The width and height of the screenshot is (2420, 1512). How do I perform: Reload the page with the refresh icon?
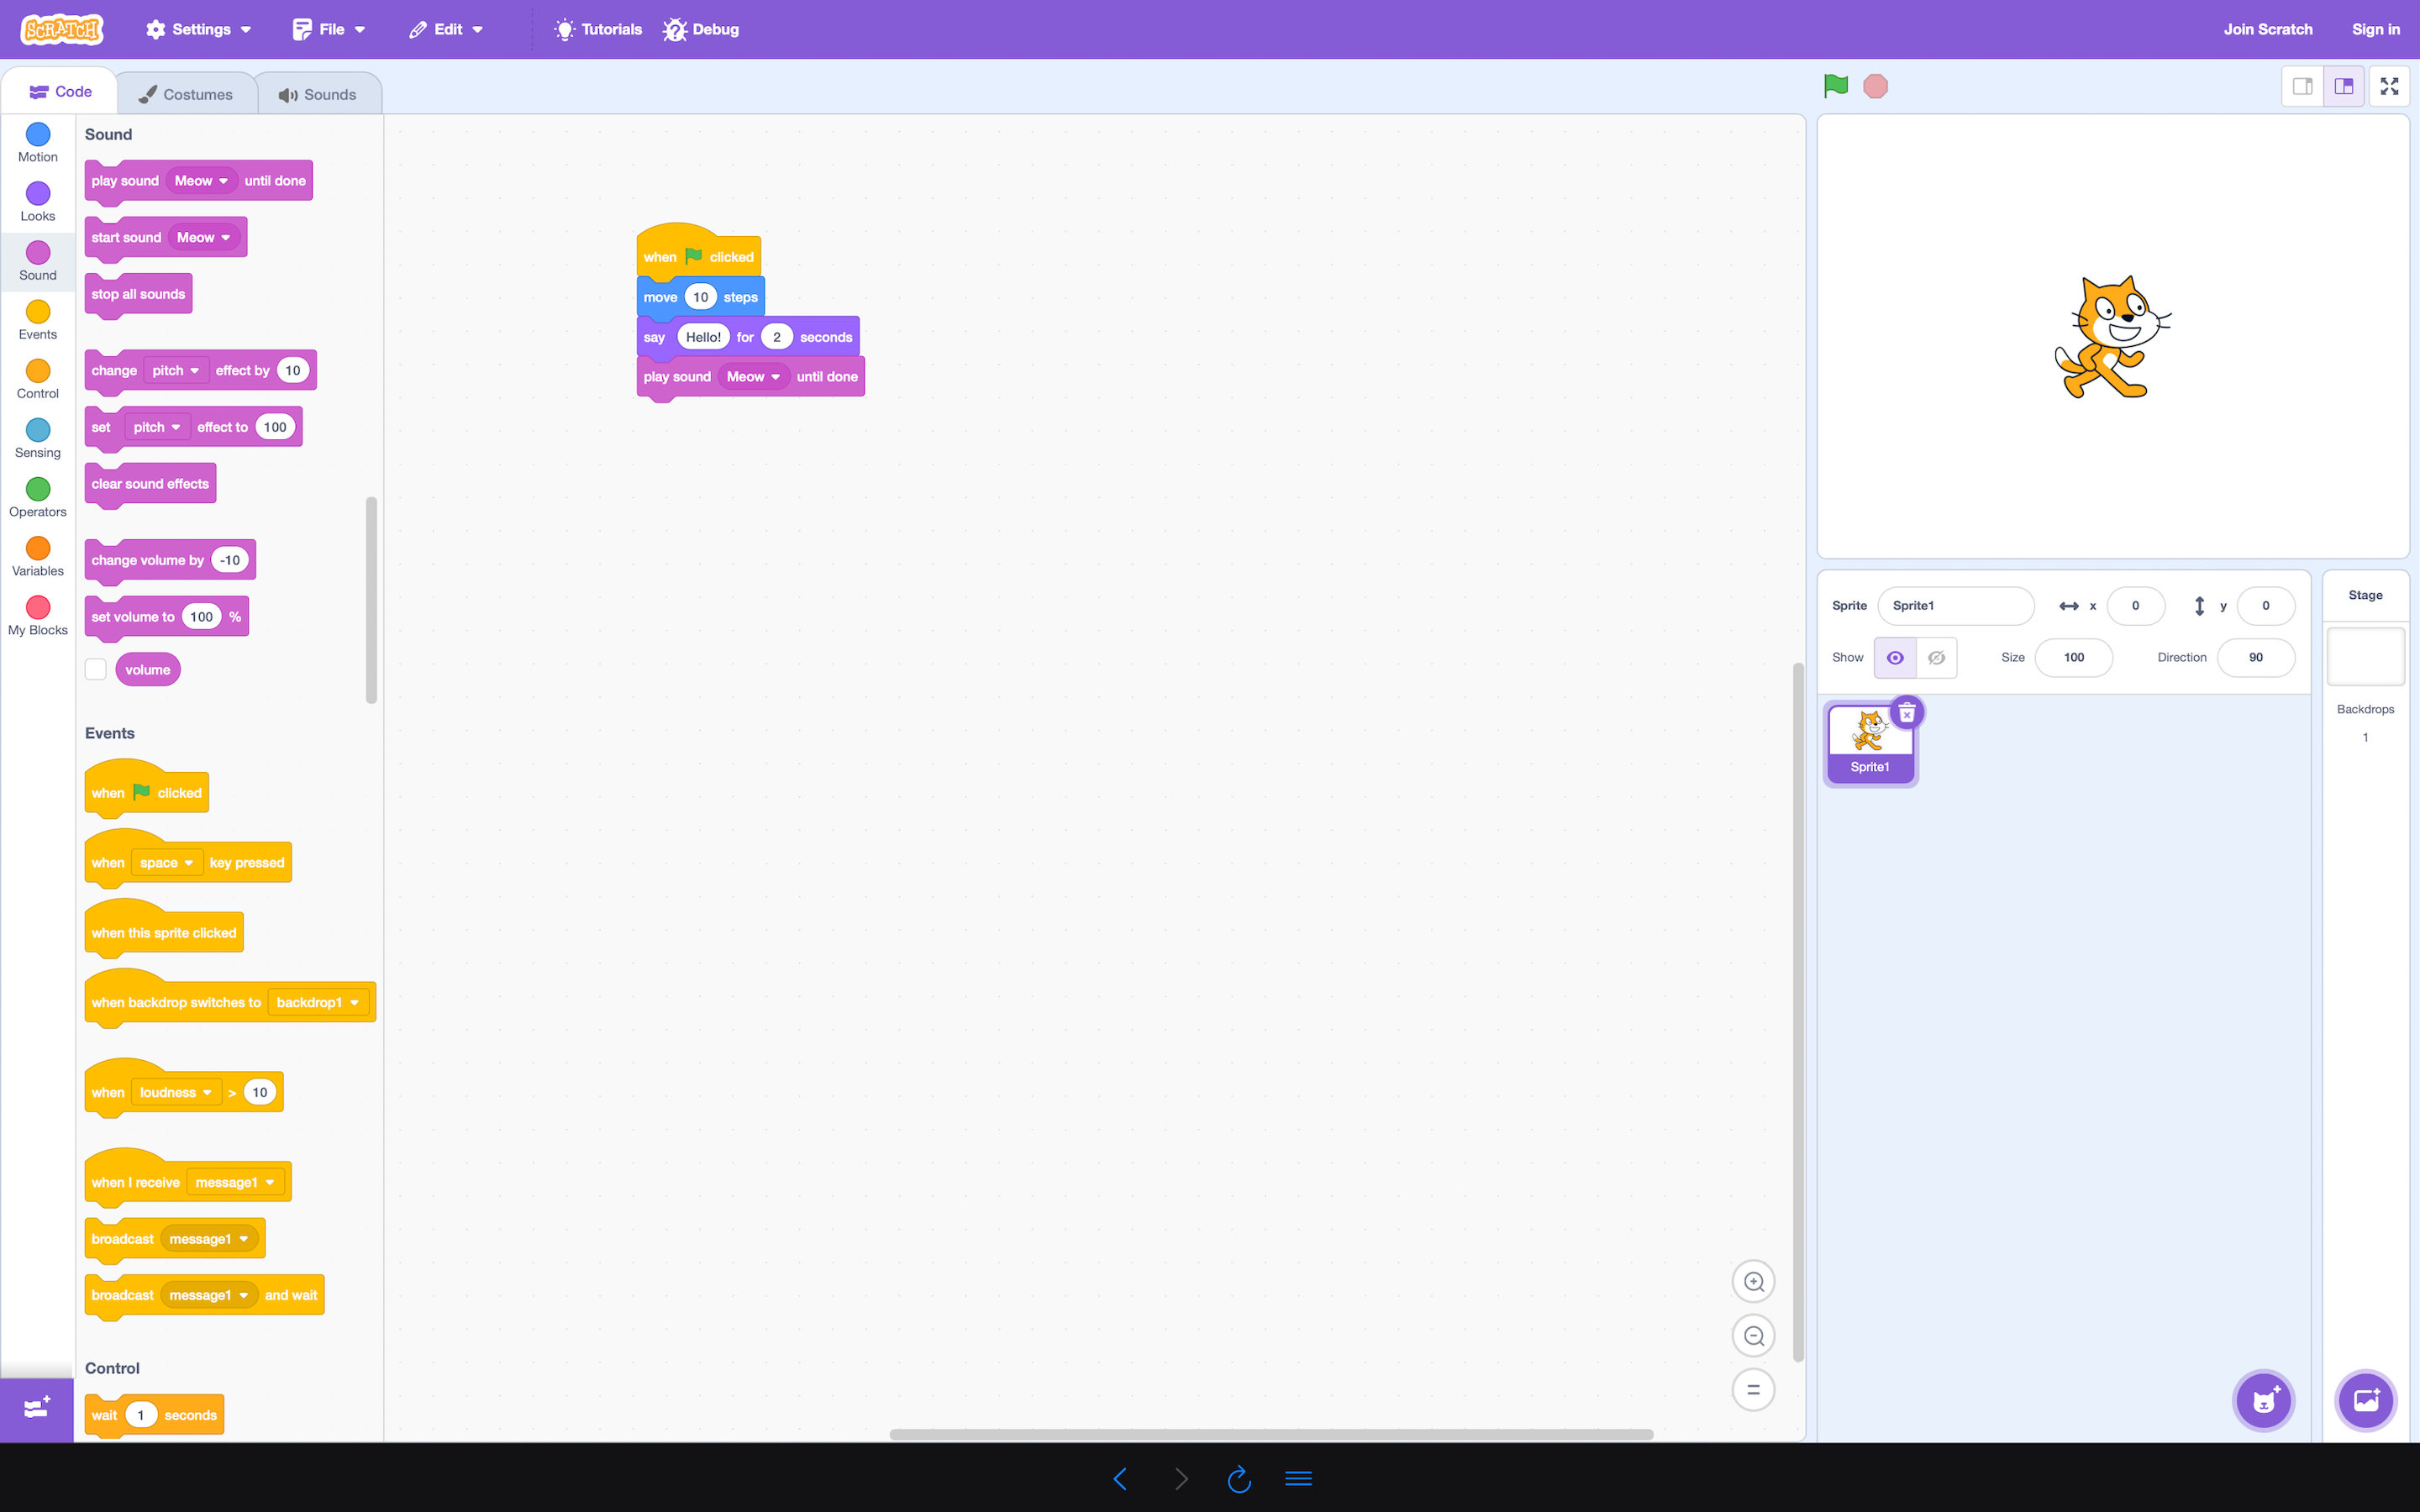[x=1239, y=1478]
